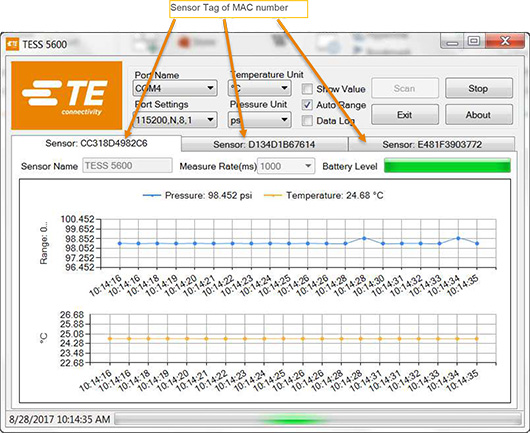Maximize the TESS 5600 window
Image resolution: width=530 pixels, height=433 pixels.
tap(474, 41)
